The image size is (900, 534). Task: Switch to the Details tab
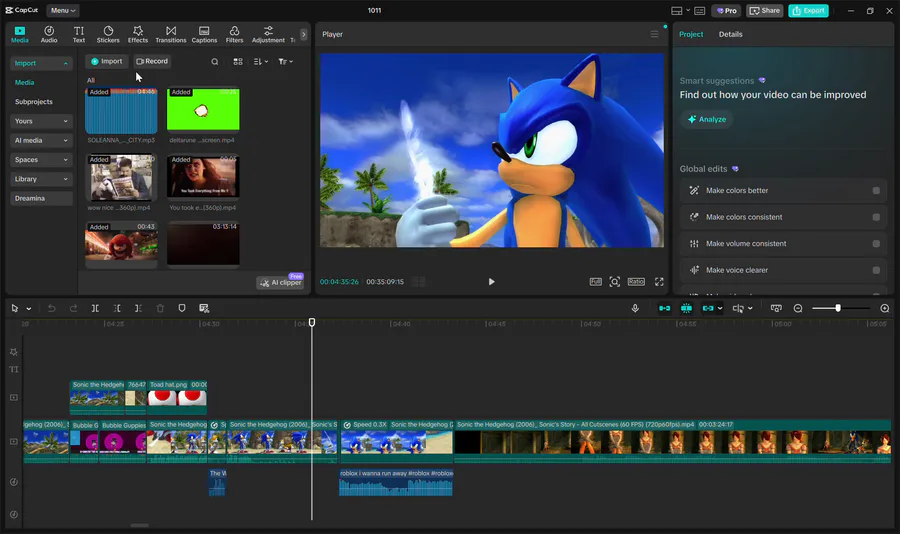(x=730, y=34)
